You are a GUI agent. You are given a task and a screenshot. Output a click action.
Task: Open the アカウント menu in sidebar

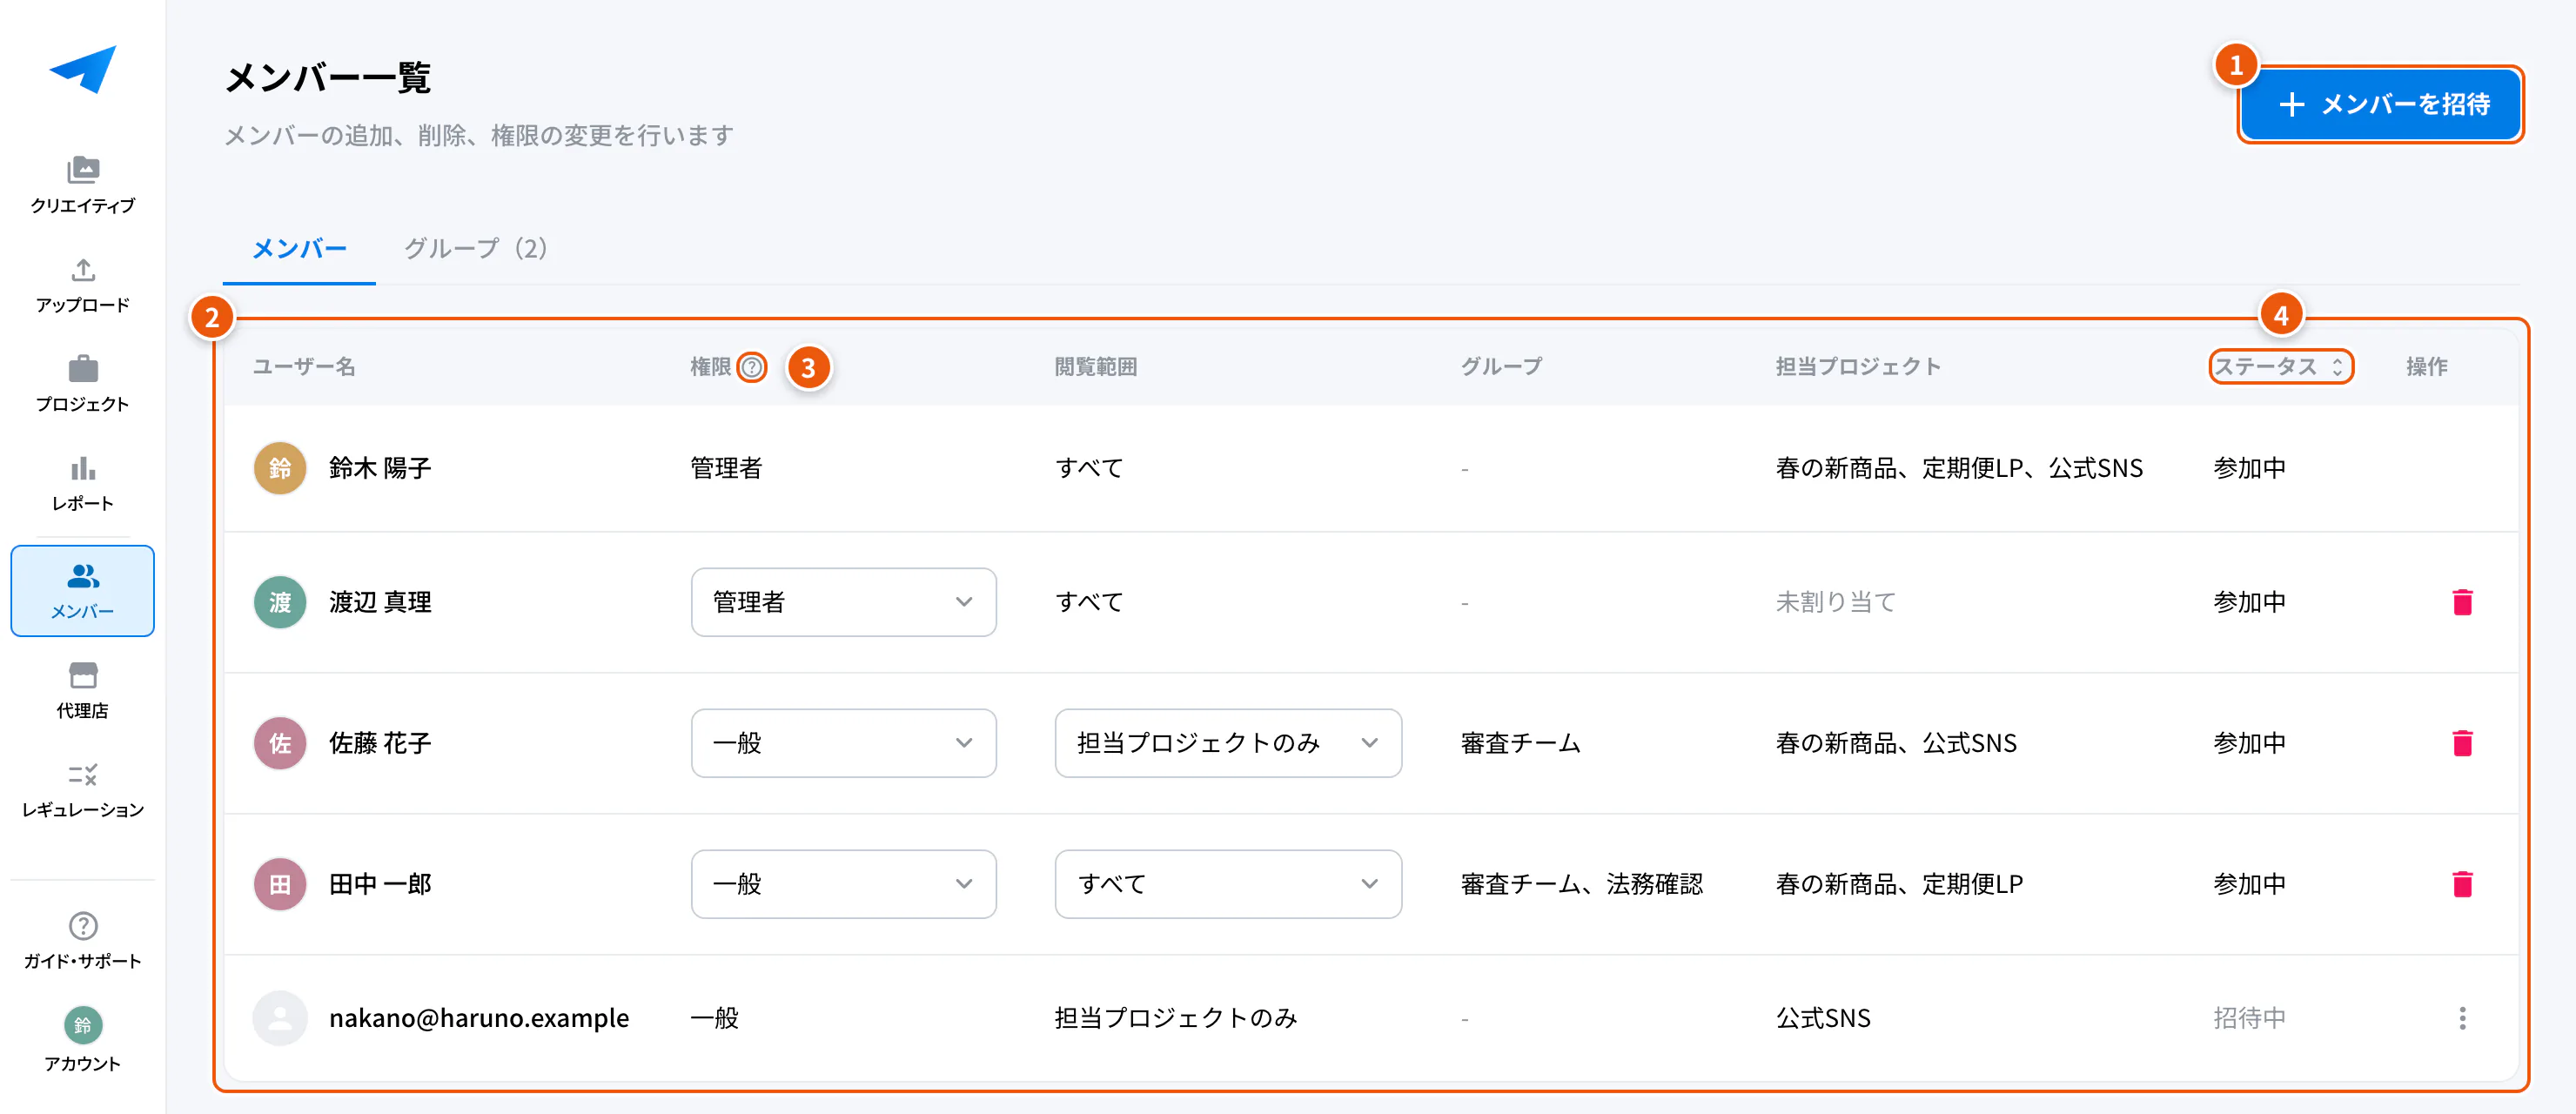83,1040
